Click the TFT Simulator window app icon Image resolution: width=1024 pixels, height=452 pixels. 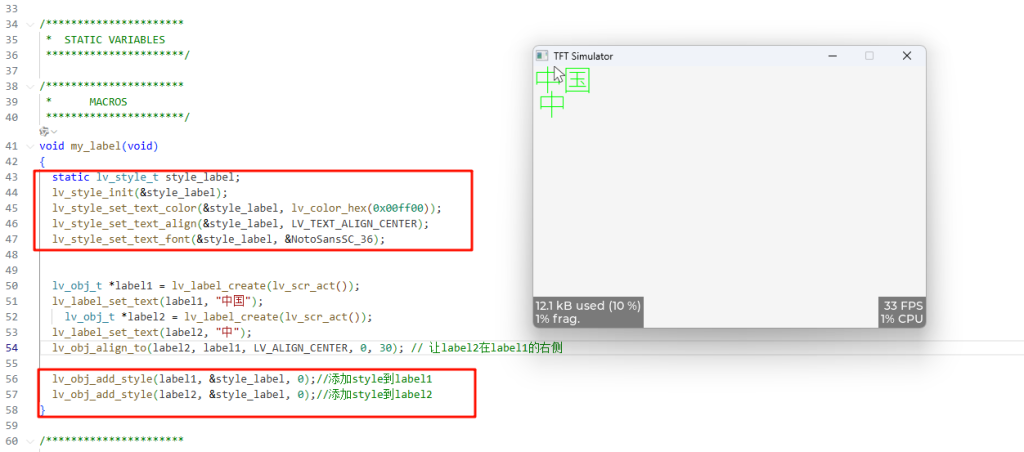pyautogui.click(x=542, y=56)
